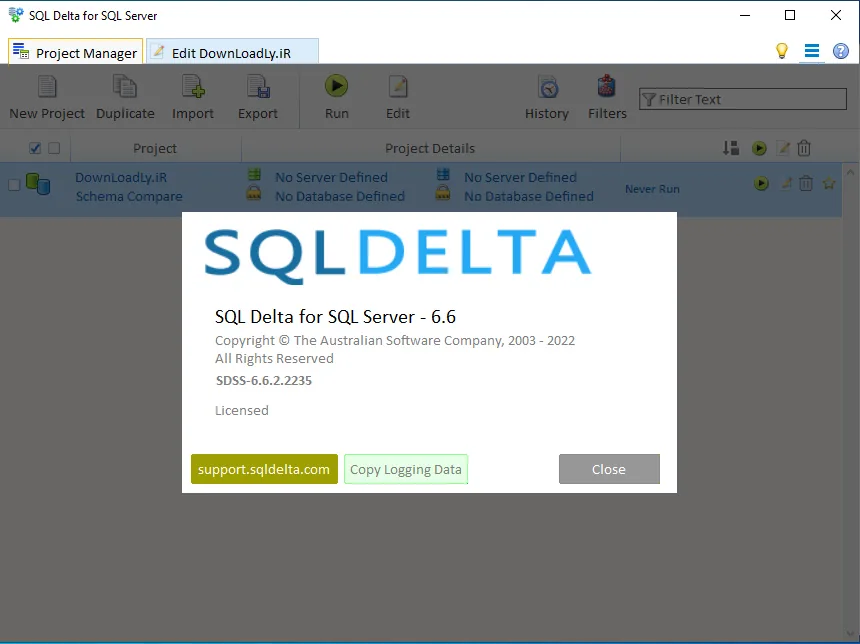Open the Filters toolbar icon
The height and width of the screenshot is (644, 860).
[x=606, y=86]
